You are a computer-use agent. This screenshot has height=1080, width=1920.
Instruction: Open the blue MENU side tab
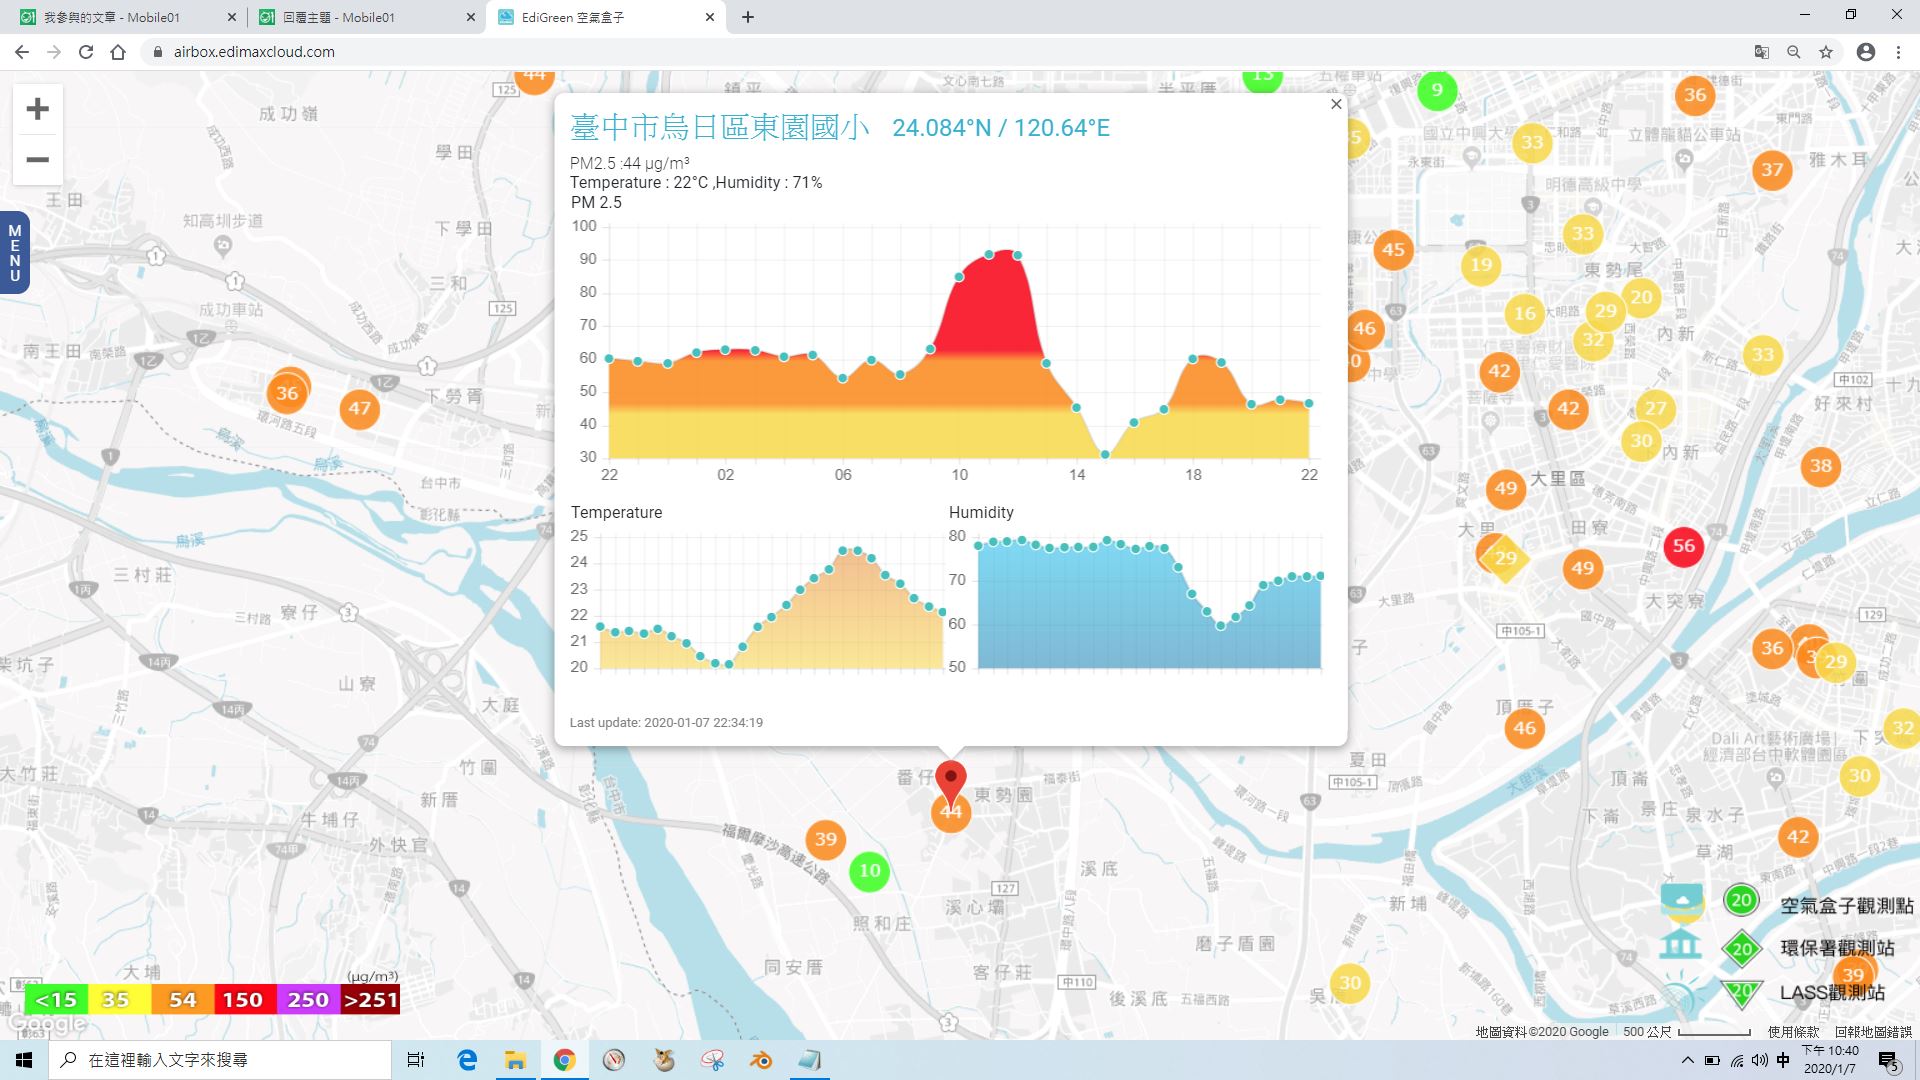click(14, 253)
